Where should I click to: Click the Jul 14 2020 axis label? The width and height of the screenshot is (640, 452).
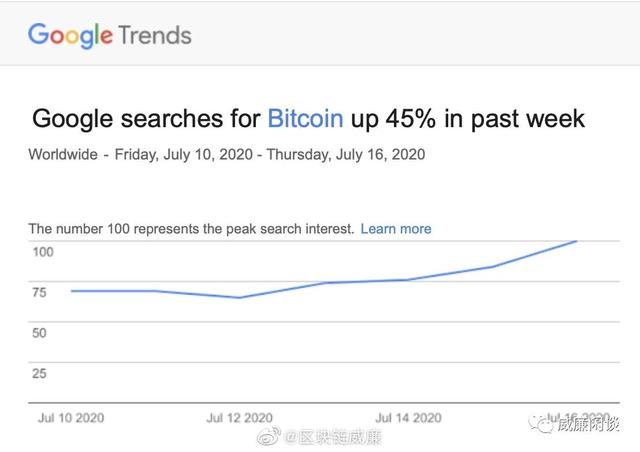coord(408,417)
